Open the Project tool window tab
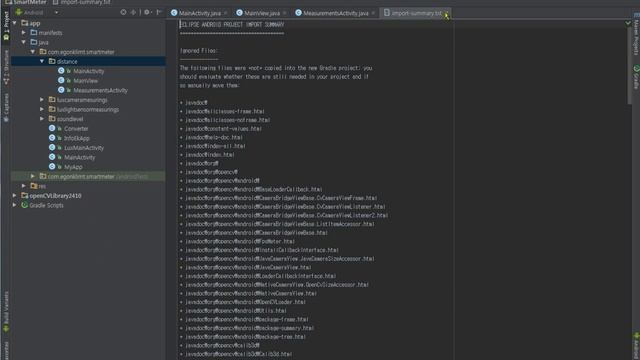This screenshot has height=360, width=640. pos(6,25)
